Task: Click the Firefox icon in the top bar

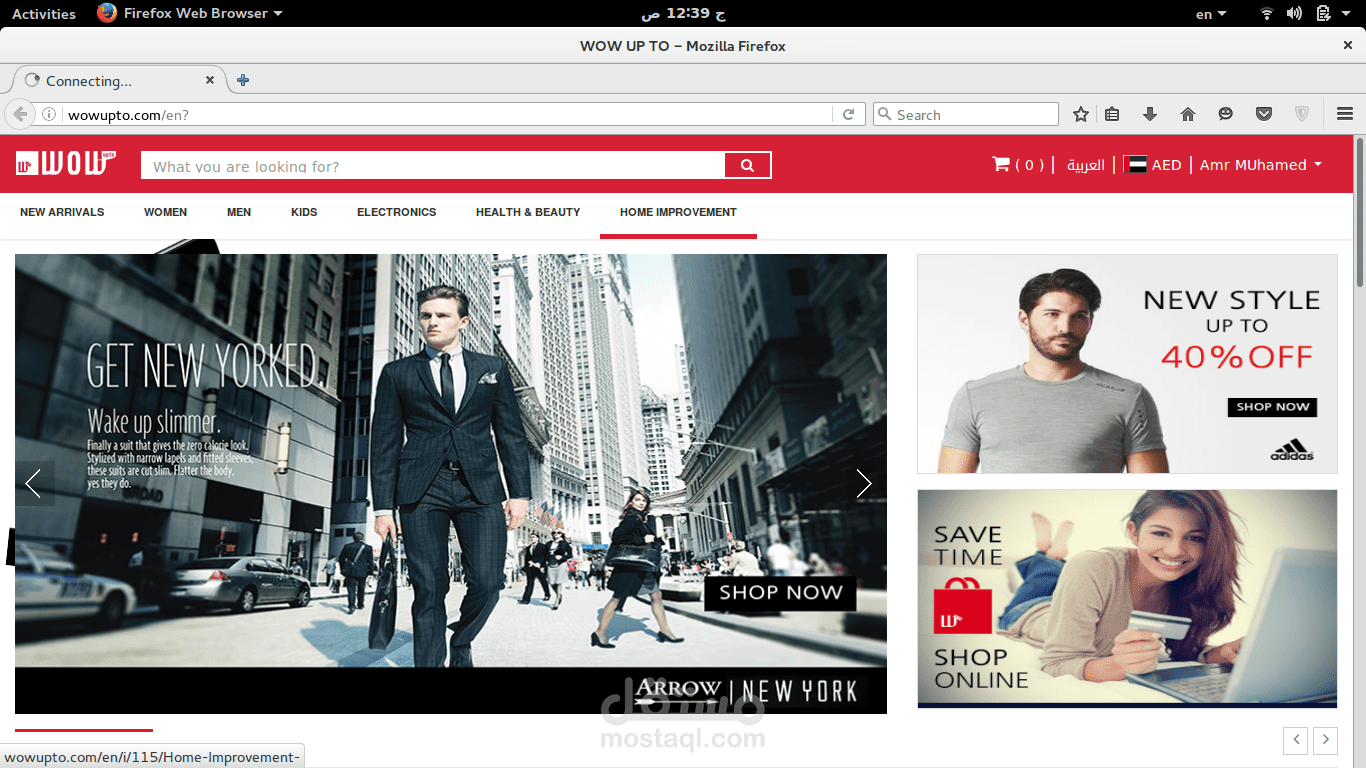Action: point(107,13)
